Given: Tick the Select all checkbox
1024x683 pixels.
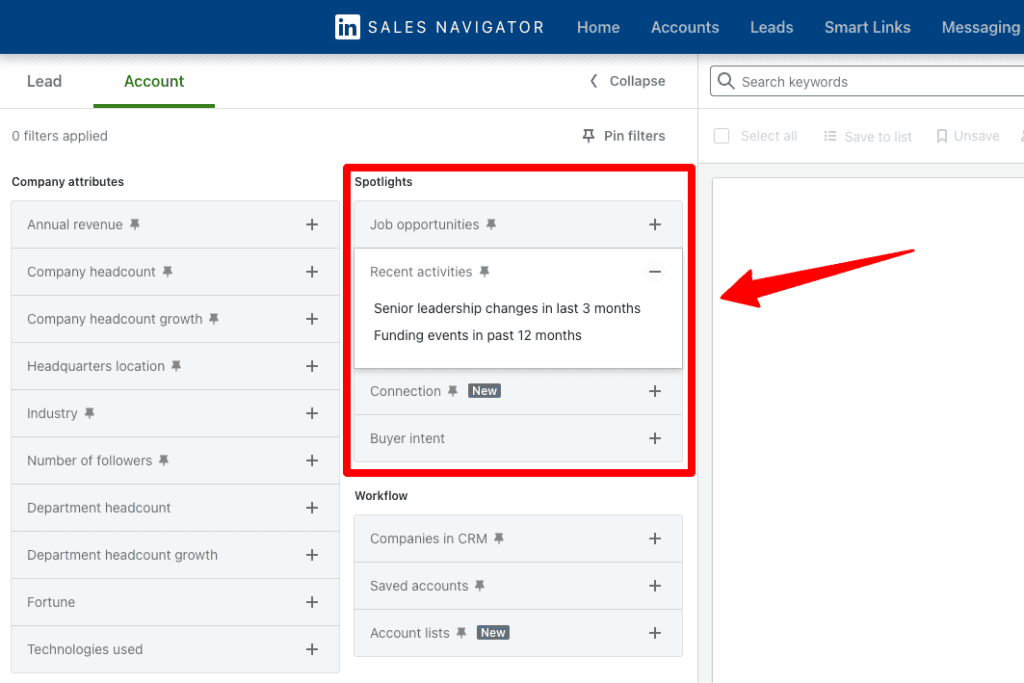Looking at the screenshot, I should (722, 136).
